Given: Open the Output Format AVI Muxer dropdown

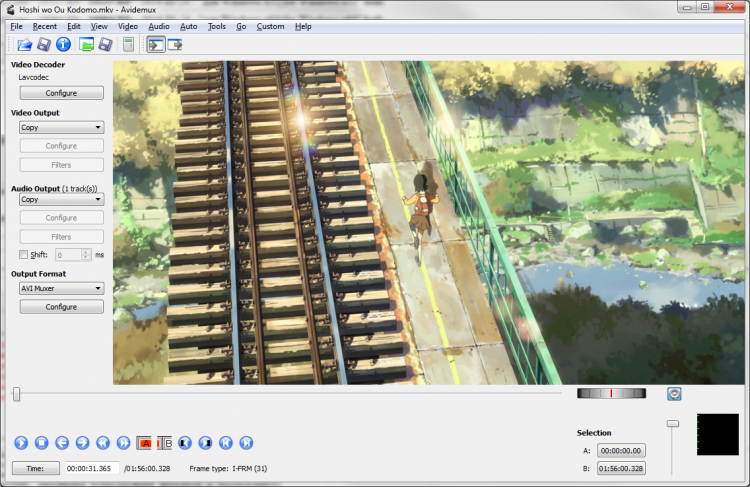Looking at the screenshot, I should coord(62,288).
